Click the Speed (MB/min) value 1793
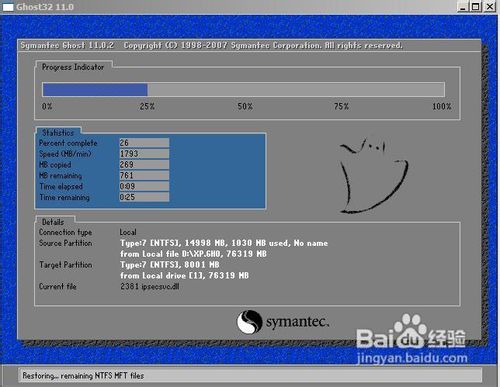This screenshot has height=387, width=500. pyautogui.click(x=144, y=154)
